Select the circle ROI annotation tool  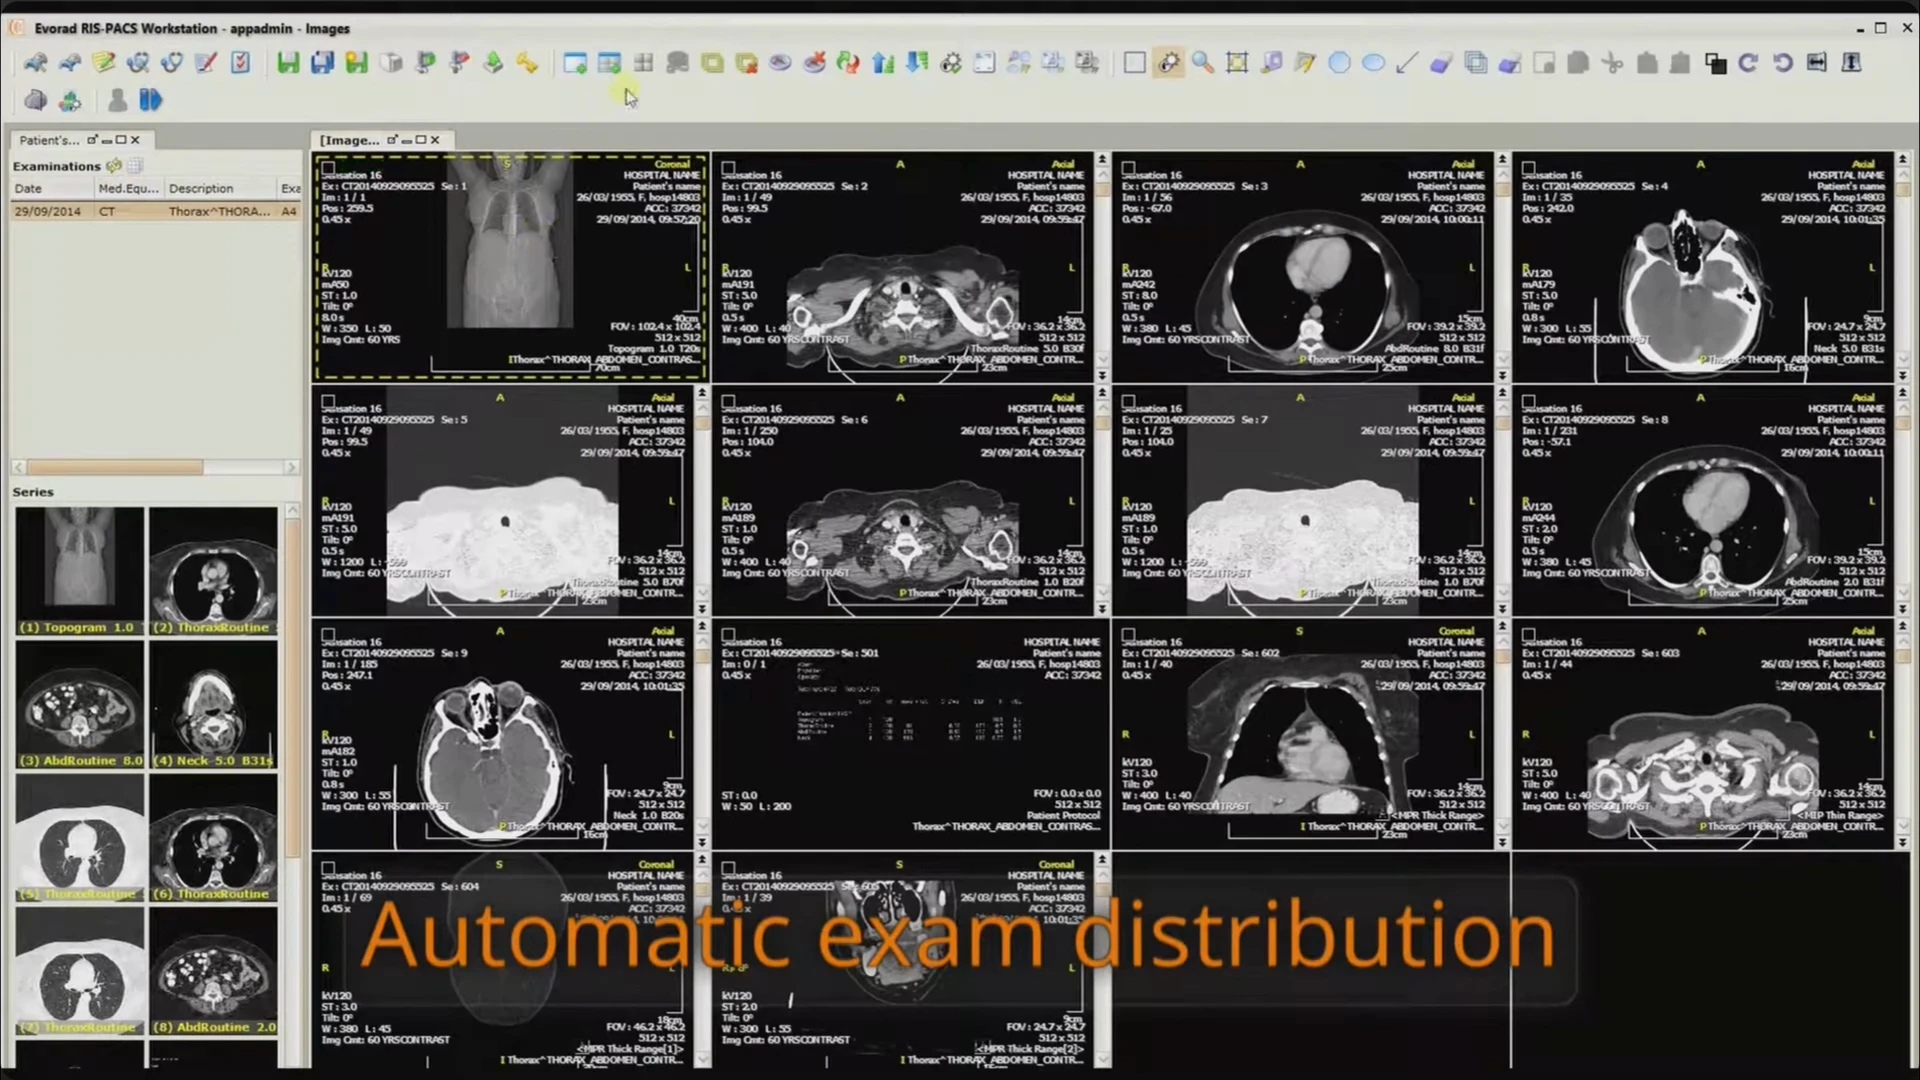click(x=1339, y=63)
